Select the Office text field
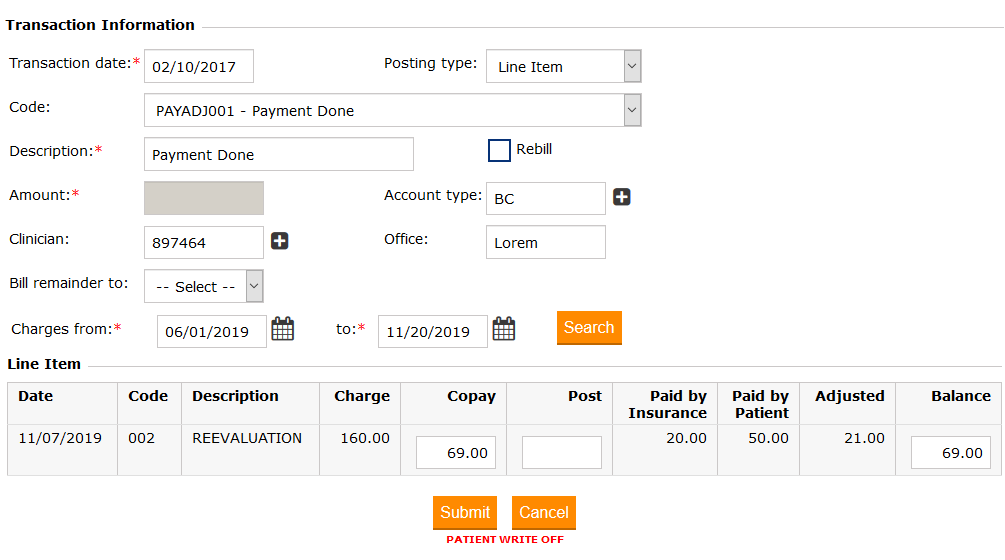This screenshot has height=560, width=1005. coord(545,242)
